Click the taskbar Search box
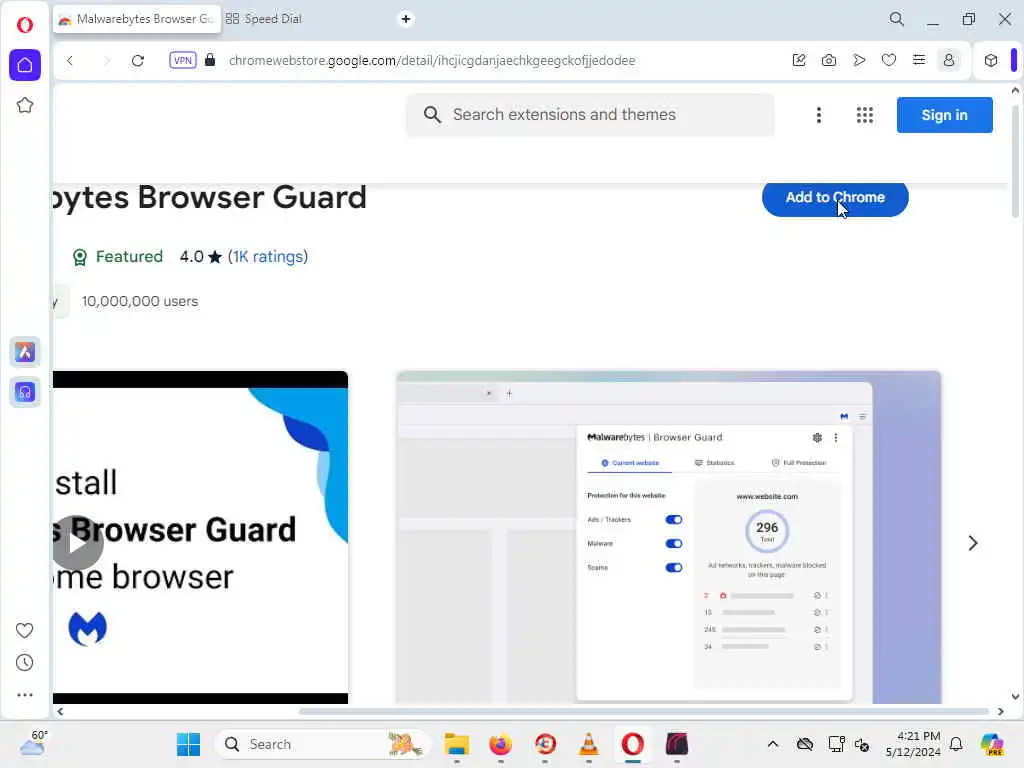 322,744
